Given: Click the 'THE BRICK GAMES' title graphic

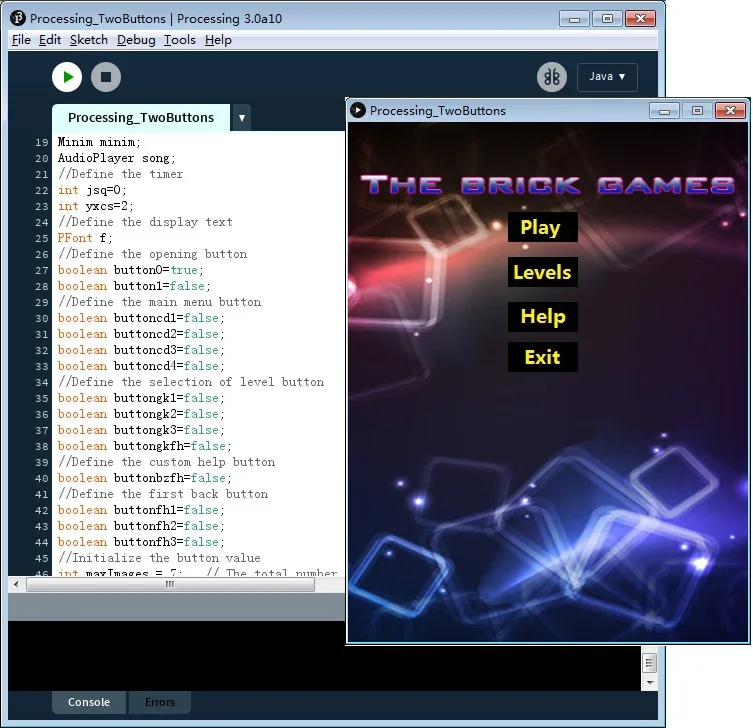Looking at the screenshot, I should (x=547, y=185).
